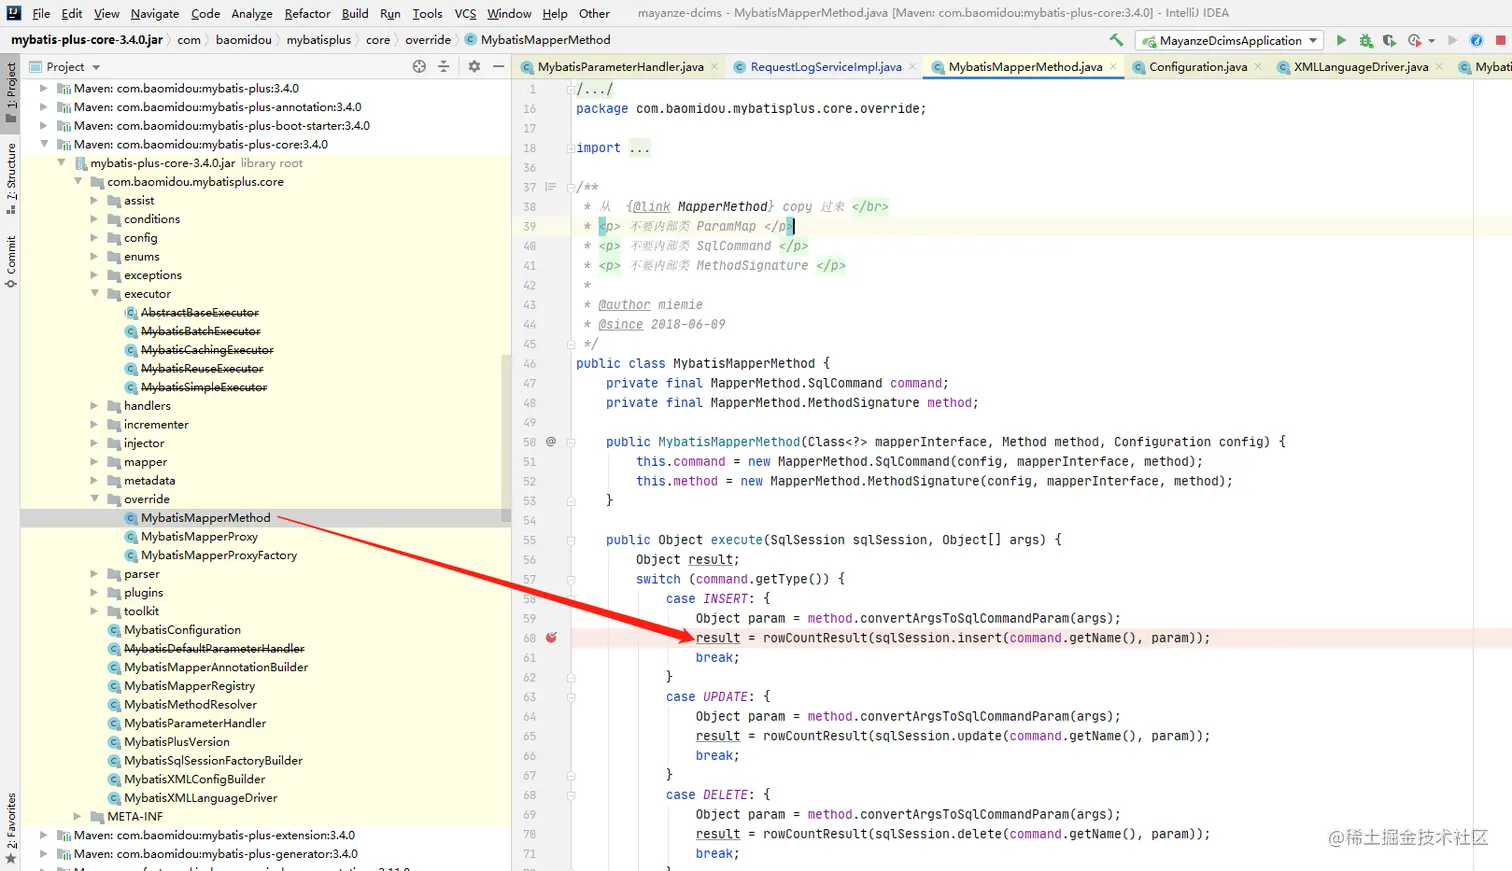Close the MybatisMapperMethod.java tab
Image resolution: width=1512 pixels, height=871 pixels.
coord(1113,67)
